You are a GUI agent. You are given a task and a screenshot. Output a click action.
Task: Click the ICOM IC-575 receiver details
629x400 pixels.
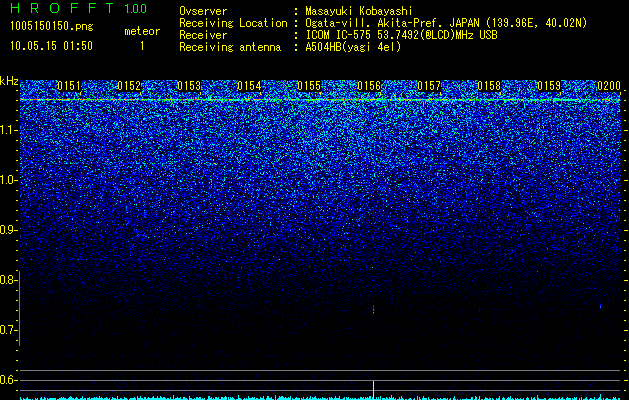pyautogui.click(x=401, y=35)
